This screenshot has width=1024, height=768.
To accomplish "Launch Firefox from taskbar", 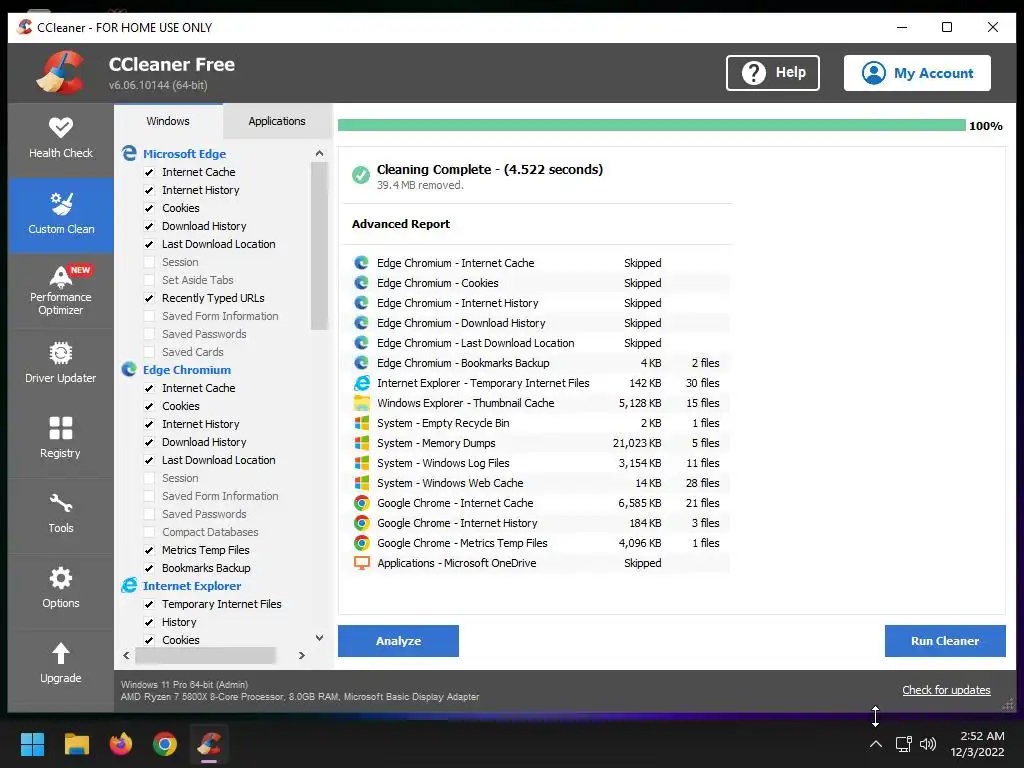I will coord(120,744).
